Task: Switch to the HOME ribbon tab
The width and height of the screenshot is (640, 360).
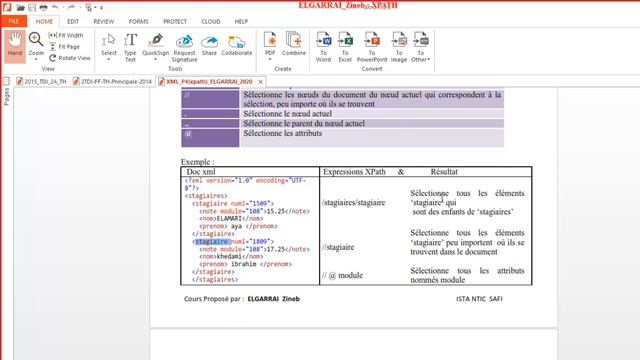Action: pyautogui.click(x=44, y=21)
